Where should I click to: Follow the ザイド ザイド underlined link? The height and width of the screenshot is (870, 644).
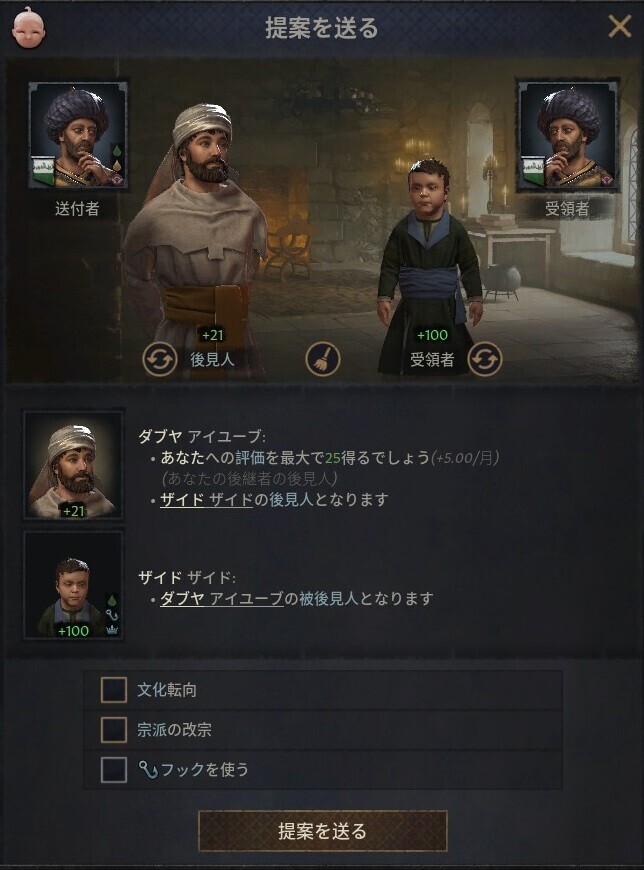[206, 500]
